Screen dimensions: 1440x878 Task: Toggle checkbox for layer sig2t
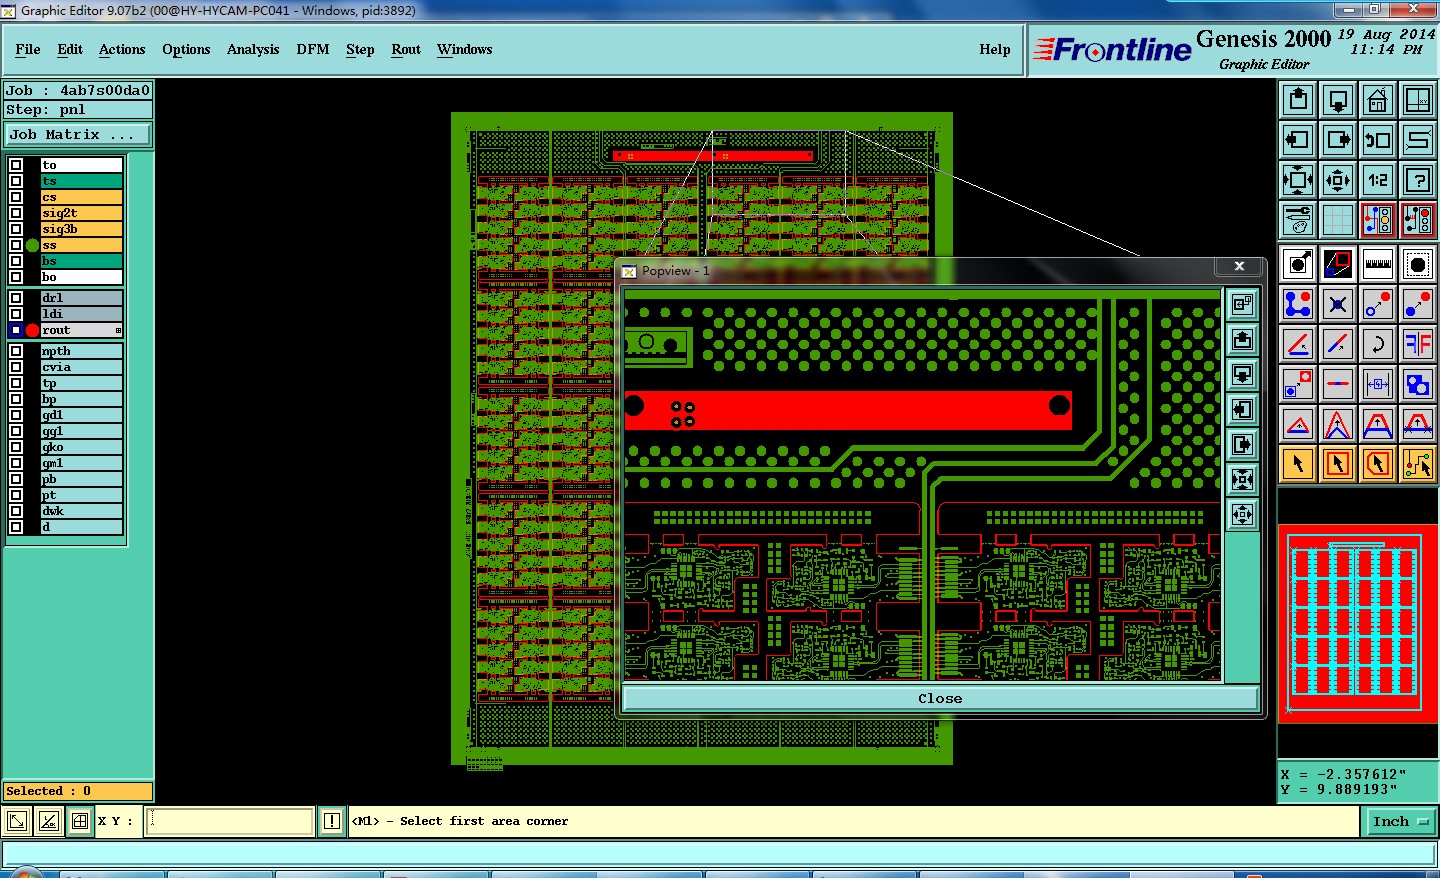16,213
